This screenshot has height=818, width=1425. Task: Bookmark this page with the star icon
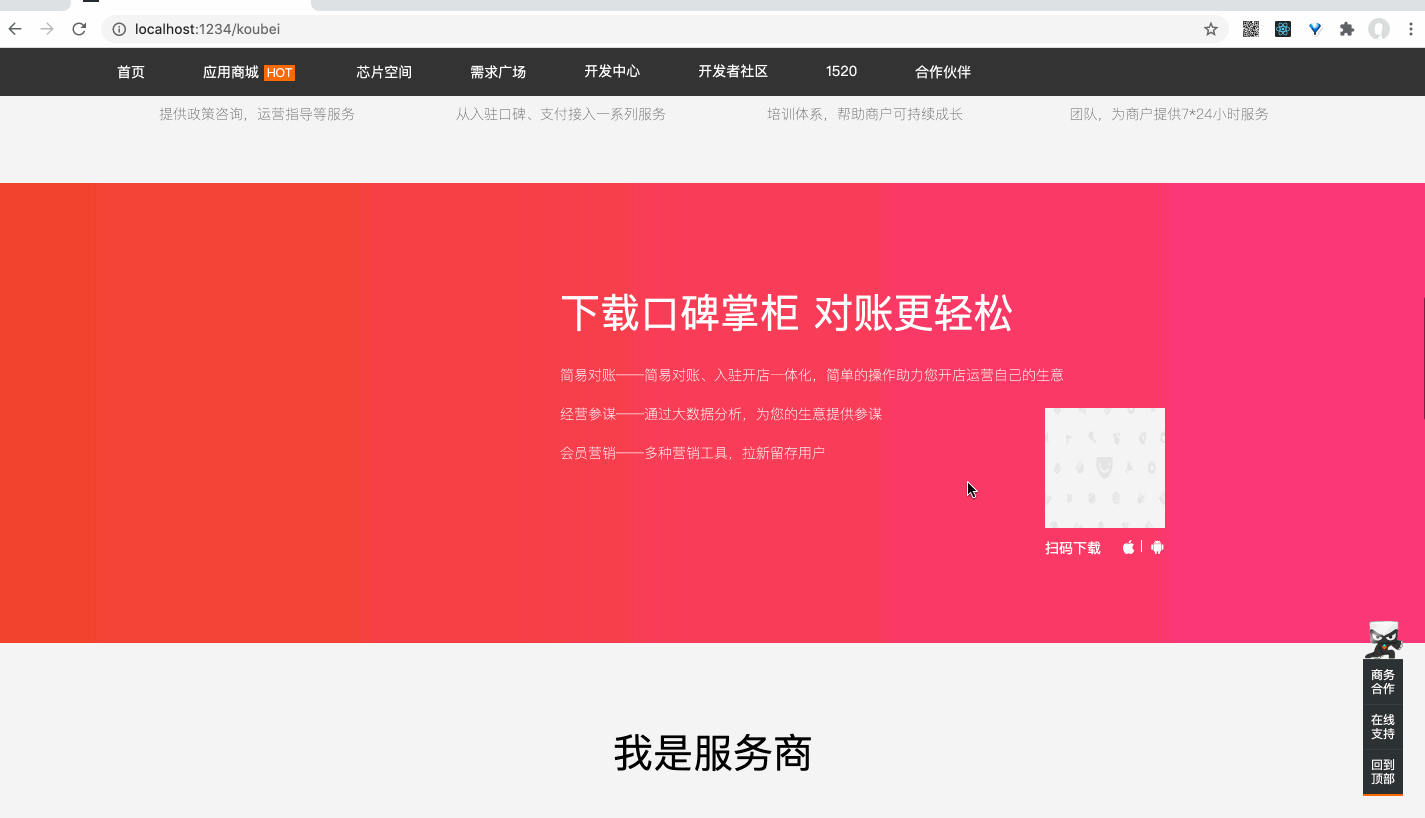[x=1211, y=29]
